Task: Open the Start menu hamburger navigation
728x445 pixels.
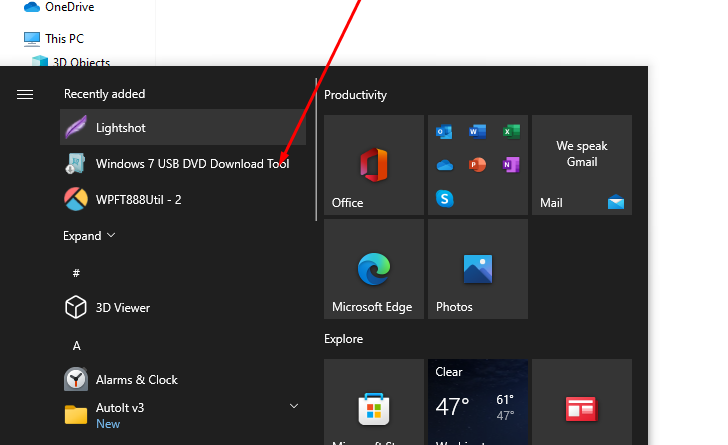Action: pyautogui.click(x=25, y=94)
